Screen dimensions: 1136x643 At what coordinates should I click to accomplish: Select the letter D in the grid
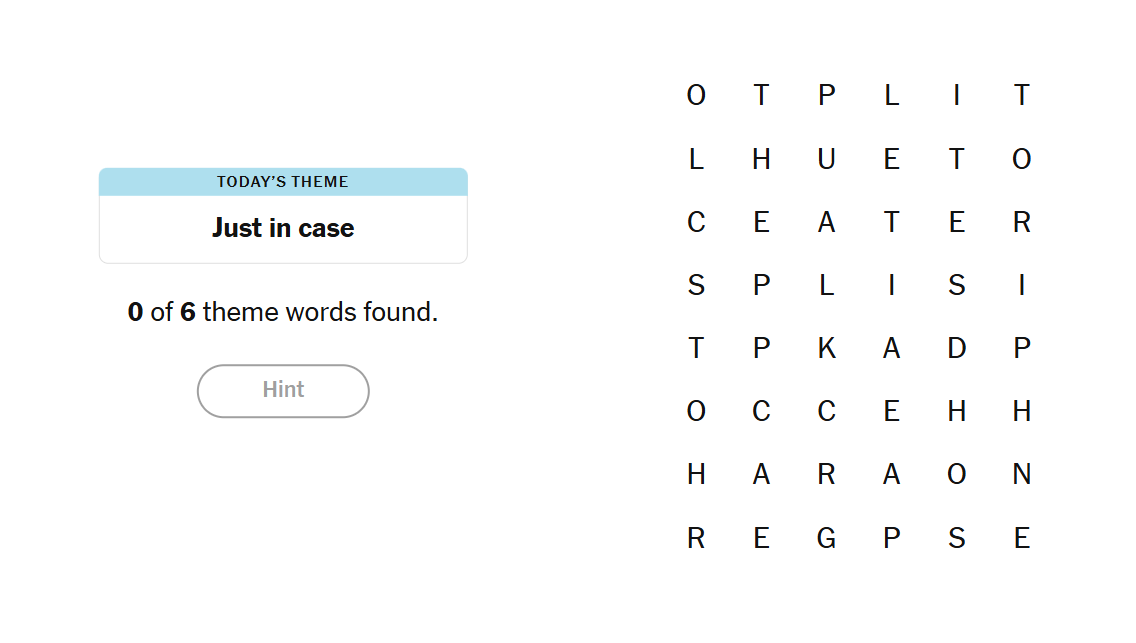click(956, 348)
